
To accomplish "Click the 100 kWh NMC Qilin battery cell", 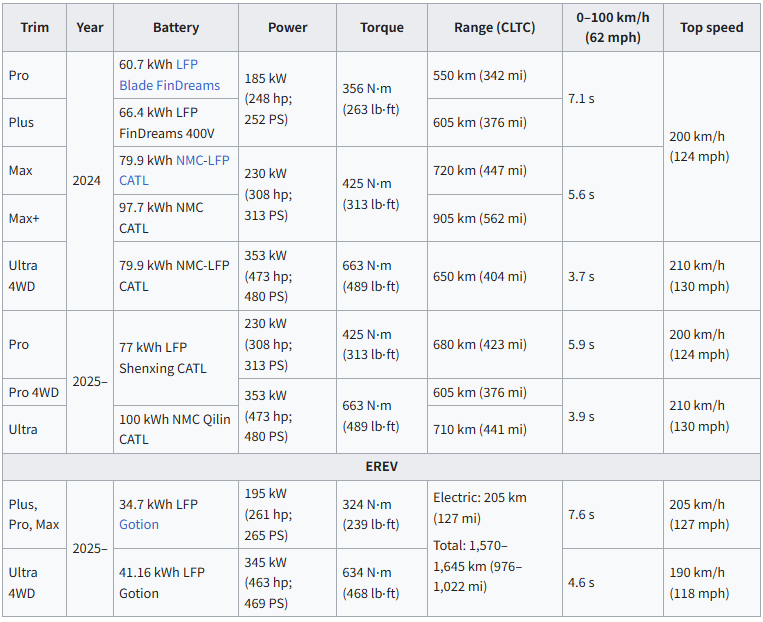I will click(x=176, y=429).
